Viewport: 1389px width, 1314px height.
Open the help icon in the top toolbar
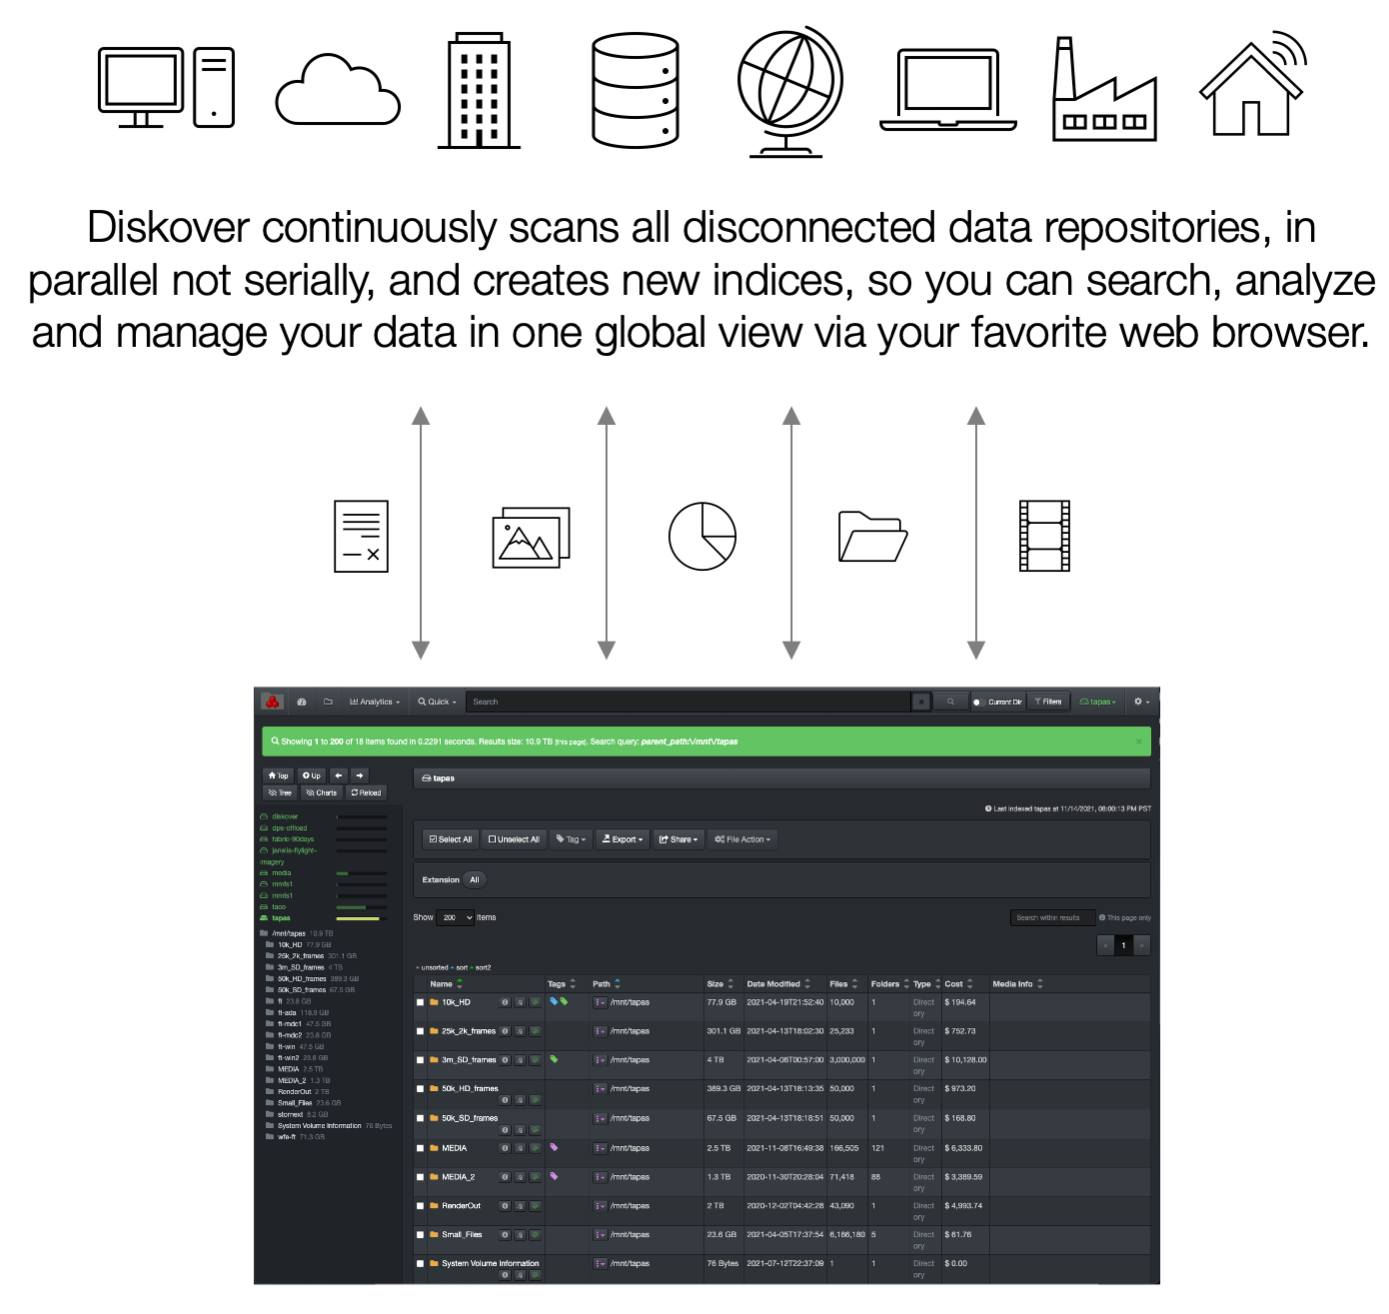coord(302,702)
